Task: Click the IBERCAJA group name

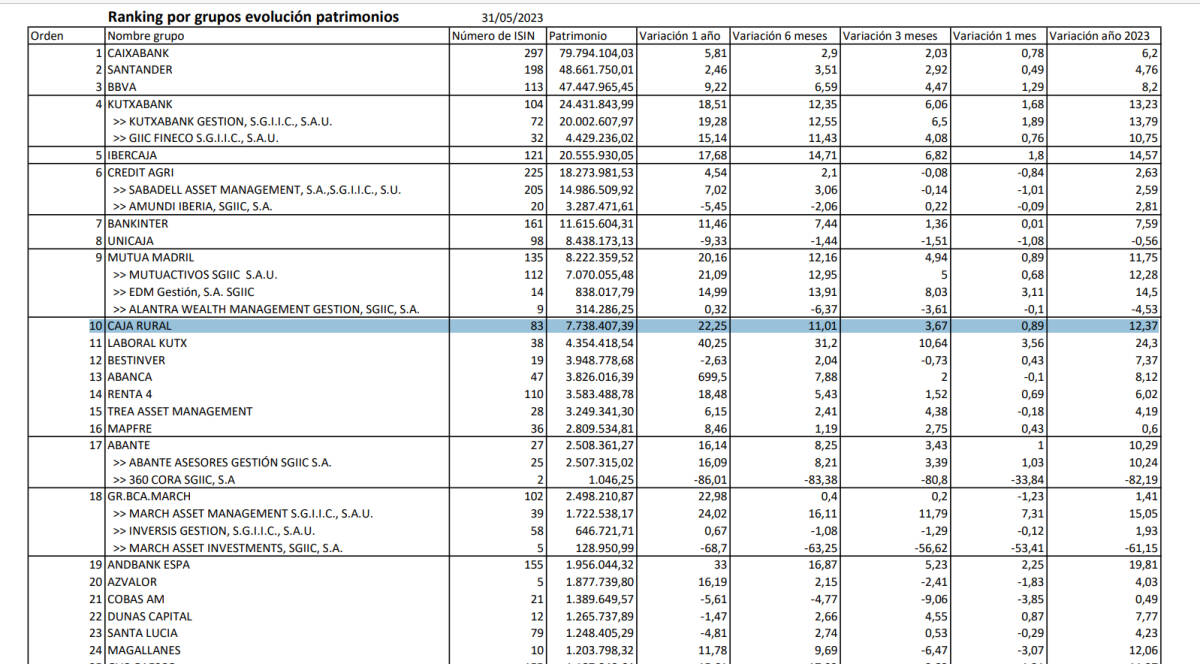Action: coord(132,155)
